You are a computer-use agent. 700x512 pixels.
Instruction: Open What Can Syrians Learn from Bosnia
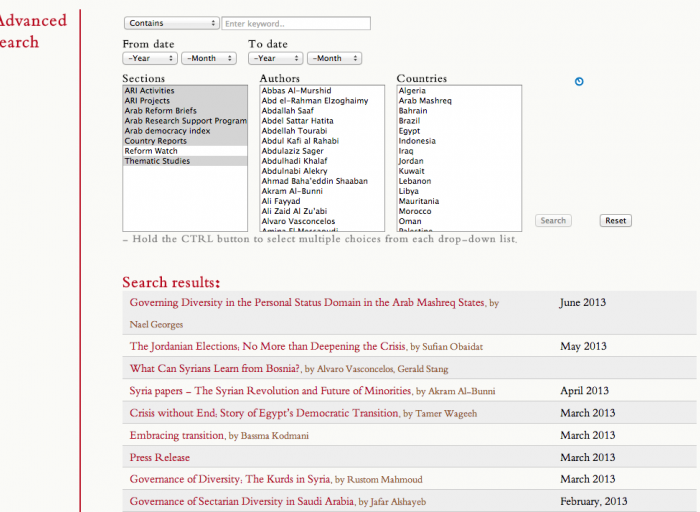coord(215,368)
